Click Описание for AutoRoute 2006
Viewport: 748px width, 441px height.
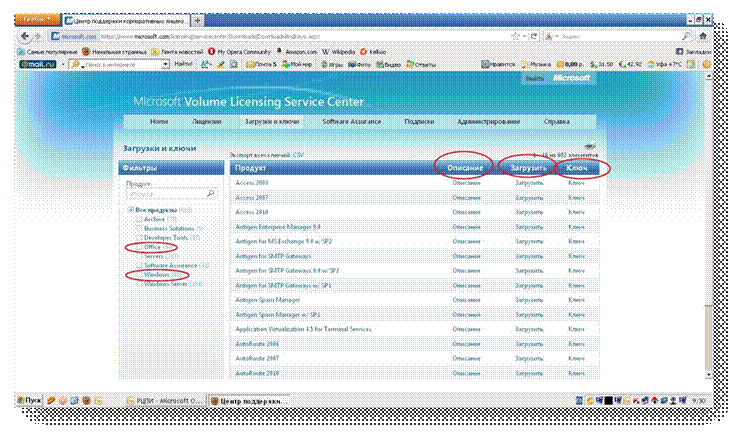click(466, 344)
